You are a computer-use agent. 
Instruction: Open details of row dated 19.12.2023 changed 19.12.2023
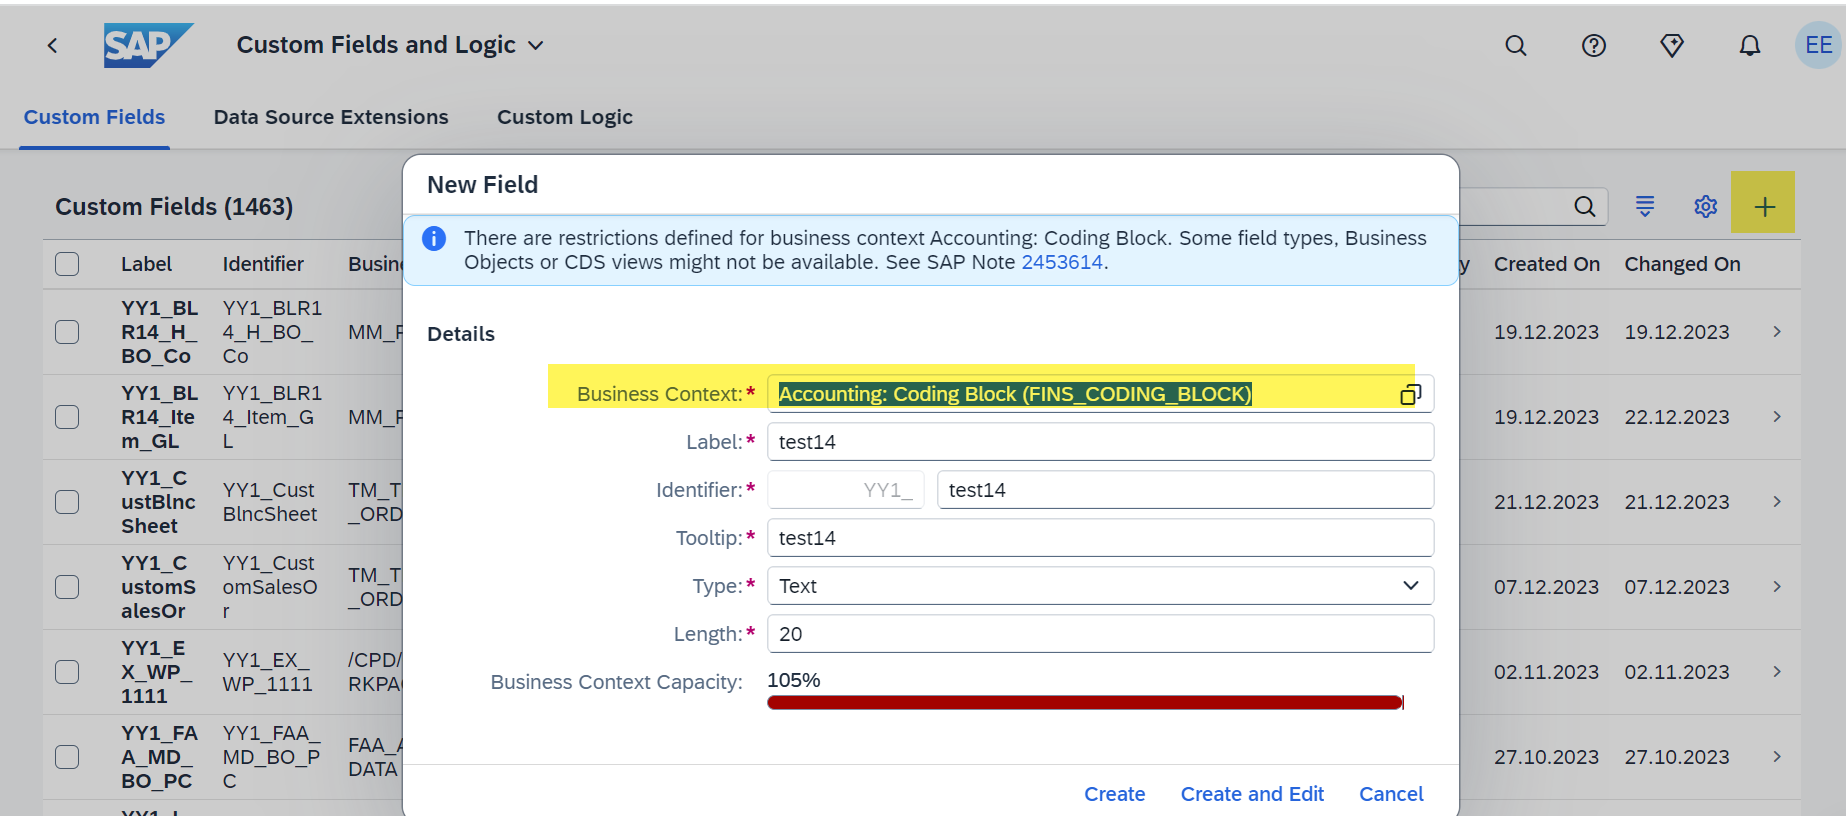[x=1777, y=332]
